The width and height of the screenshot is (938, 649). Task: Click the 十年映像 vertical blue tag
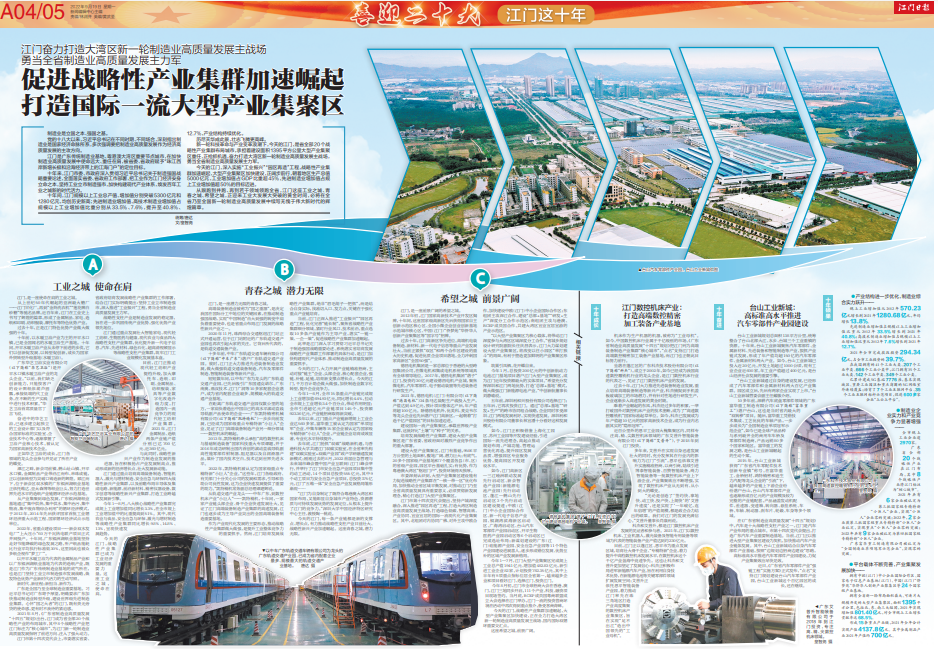(x=827, y=308)
